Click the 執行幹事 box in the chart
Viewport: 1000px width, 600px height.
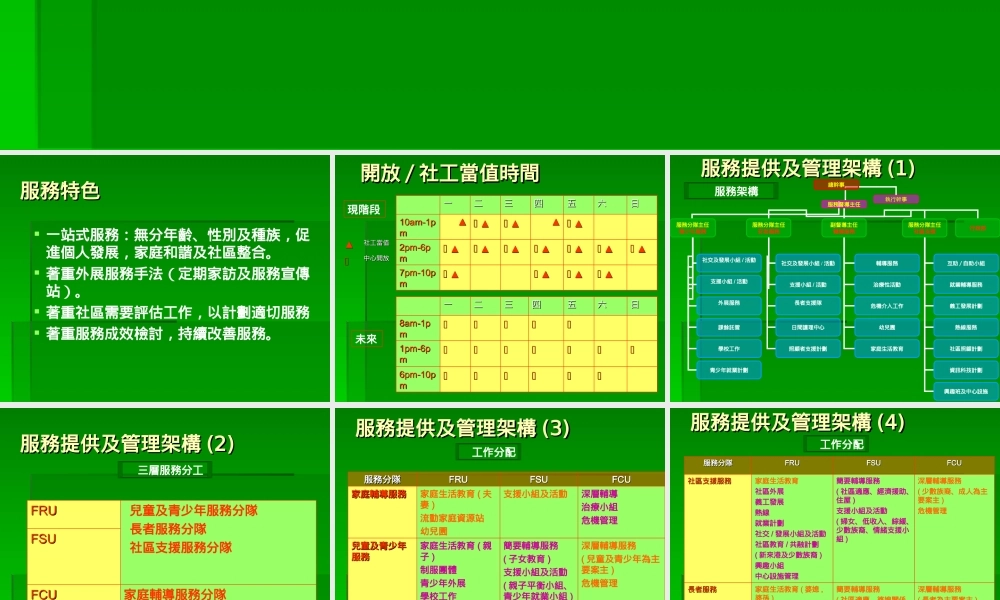click(898, 200)
